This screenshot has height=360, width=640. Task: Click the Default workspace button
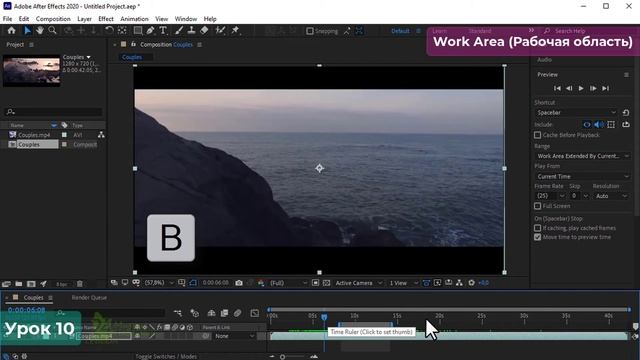400,31
